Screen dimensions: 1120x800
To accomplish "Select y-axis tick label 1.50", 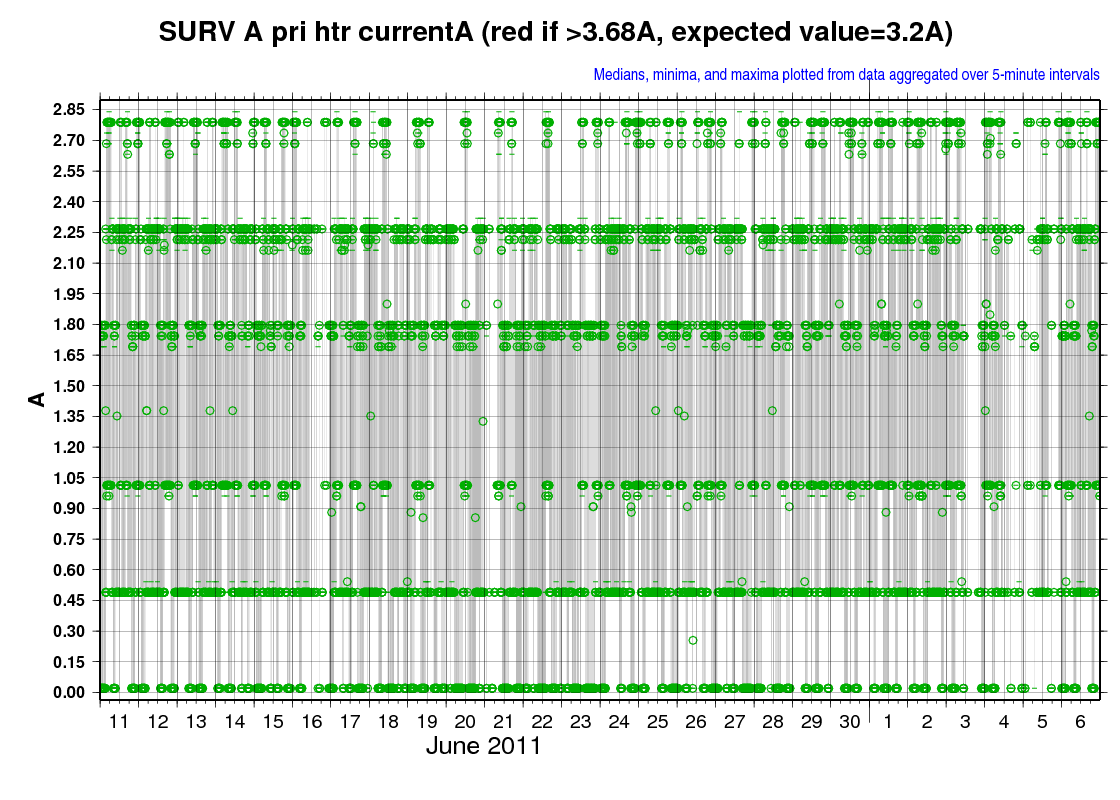I will [x=69, y=386].
